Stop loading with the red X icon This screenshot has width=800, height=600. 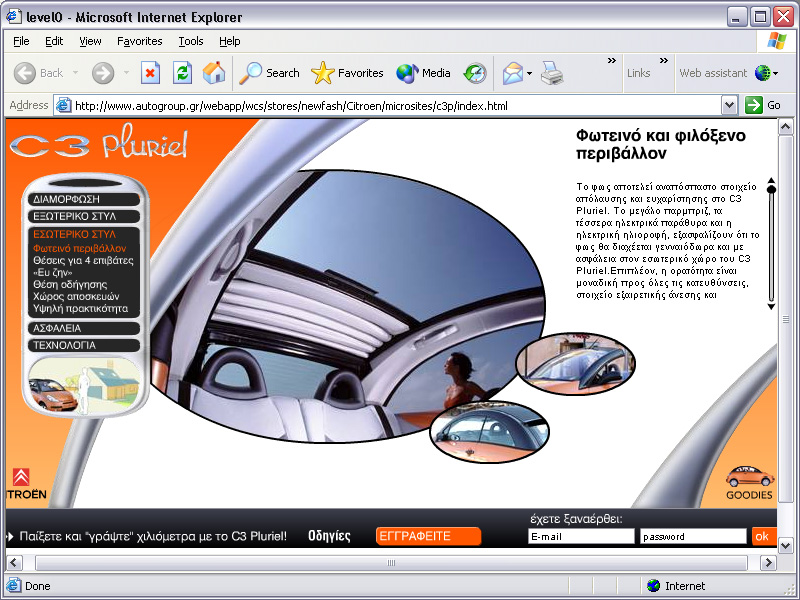[x=150, y=73]
